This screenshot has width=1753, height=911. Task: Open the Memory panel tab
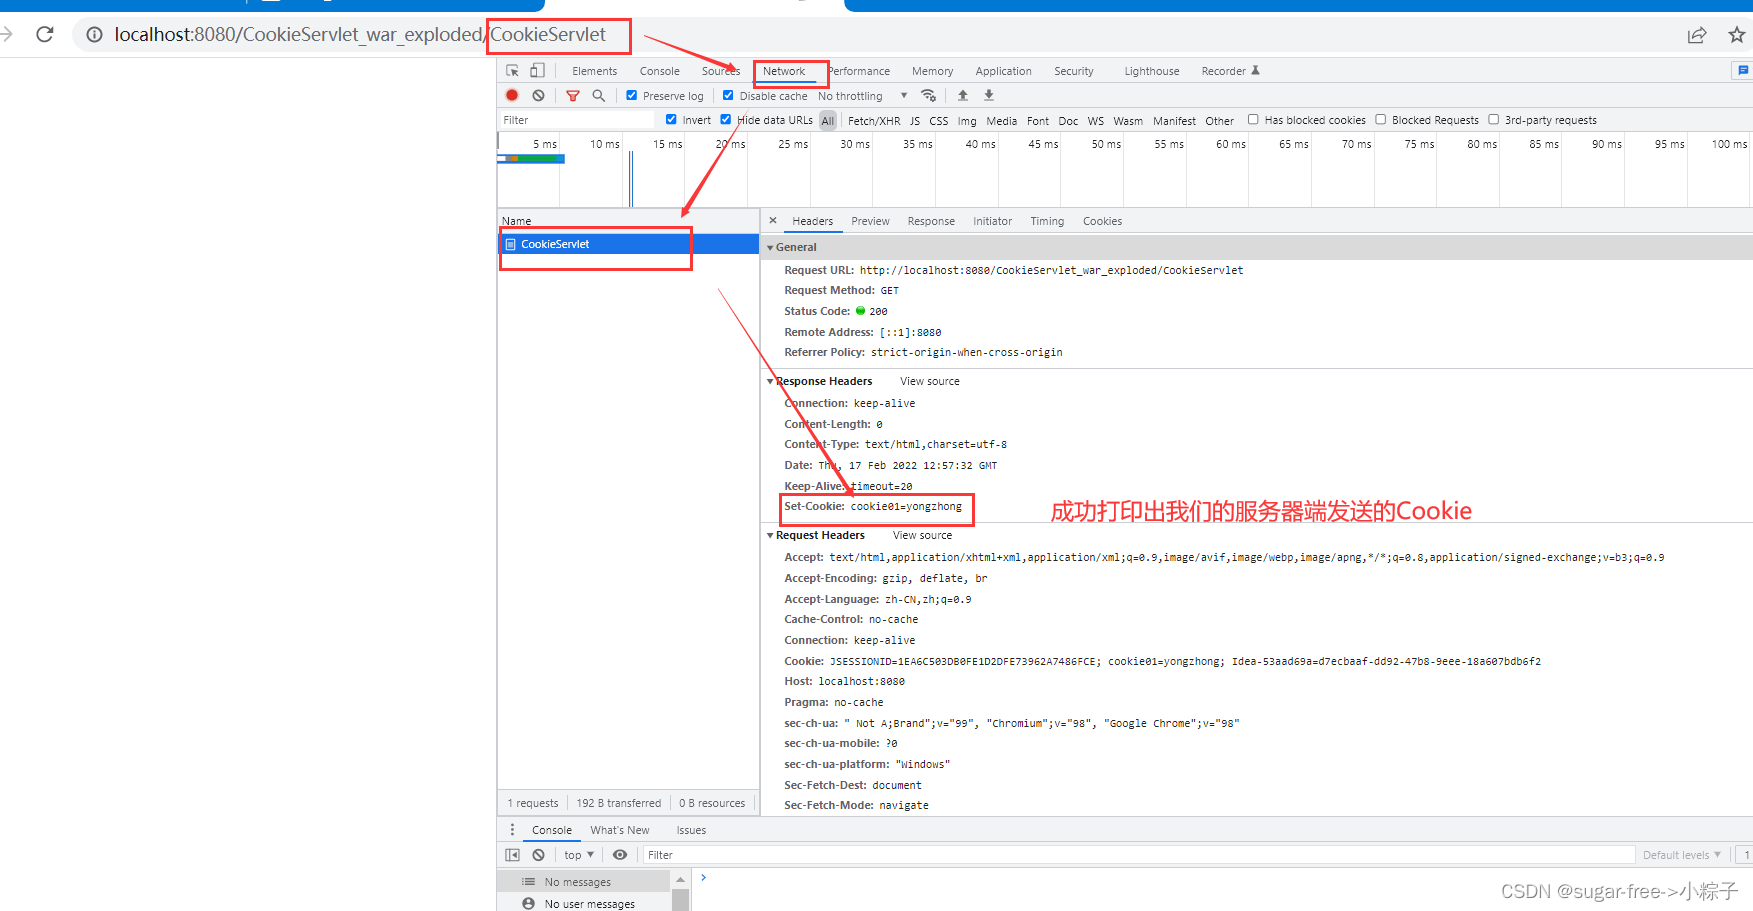[932, 71]
